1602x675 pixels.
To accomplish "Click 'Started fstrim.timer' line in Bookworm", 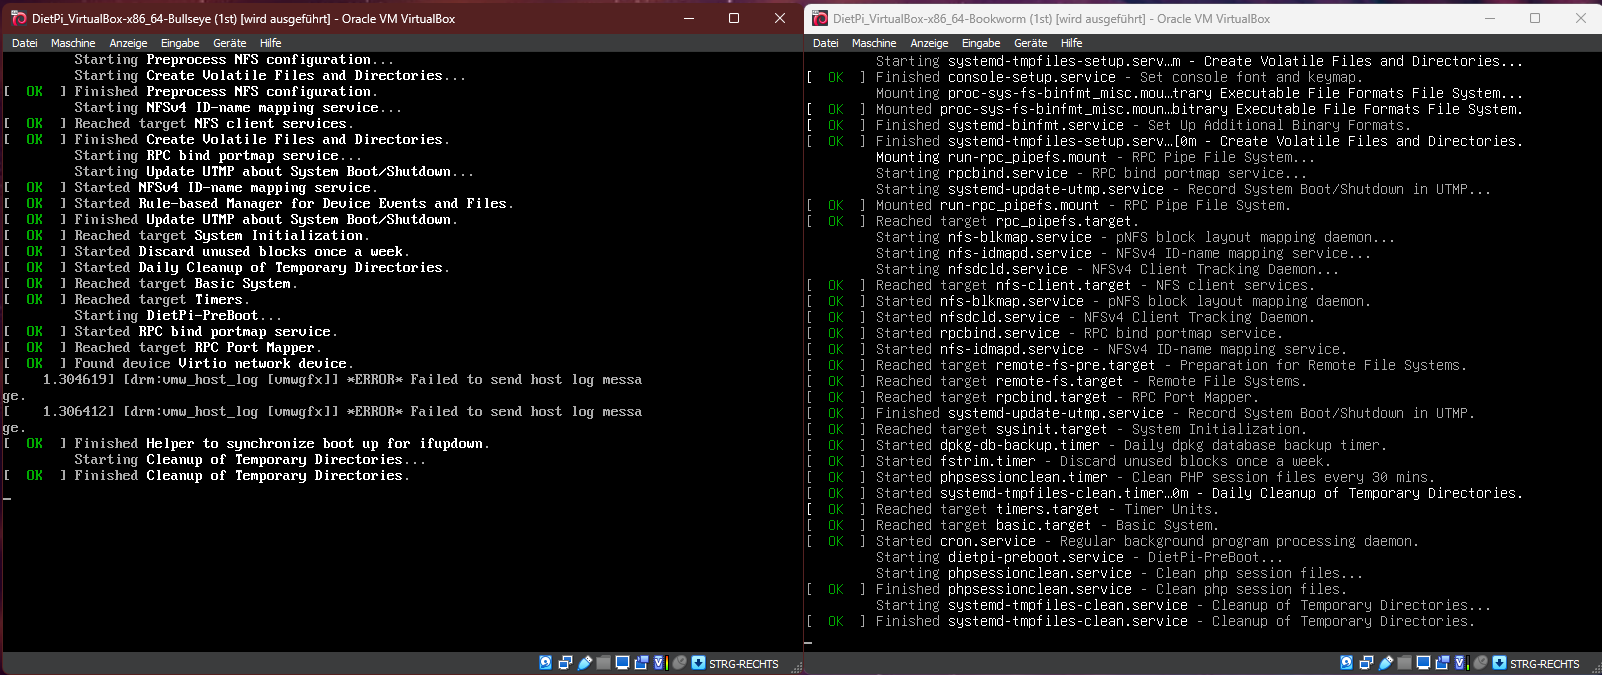I will [x=1070, y=461].
